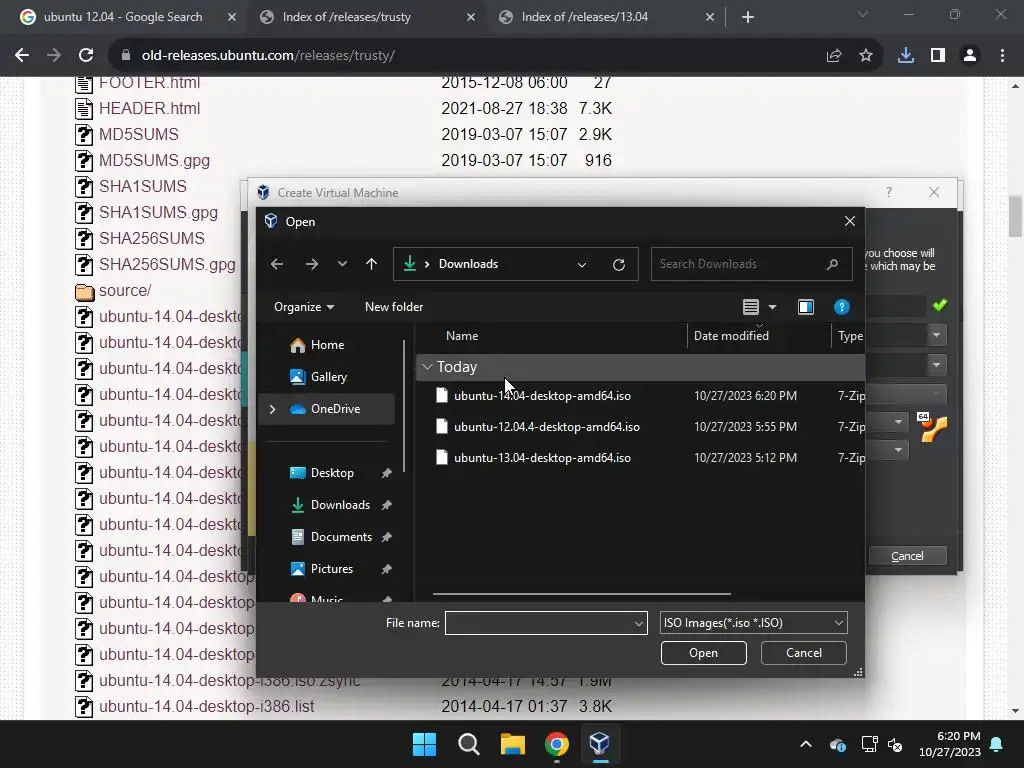The width and height of the screenshot is (1024, 768).
Task: Open Create Virtual Machine help question mark
Action: [888, 192]
